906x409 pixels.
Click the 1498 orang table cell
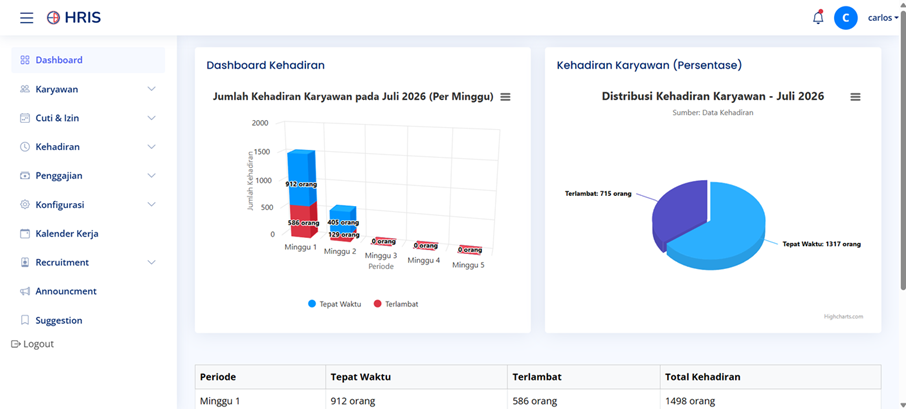771,400
